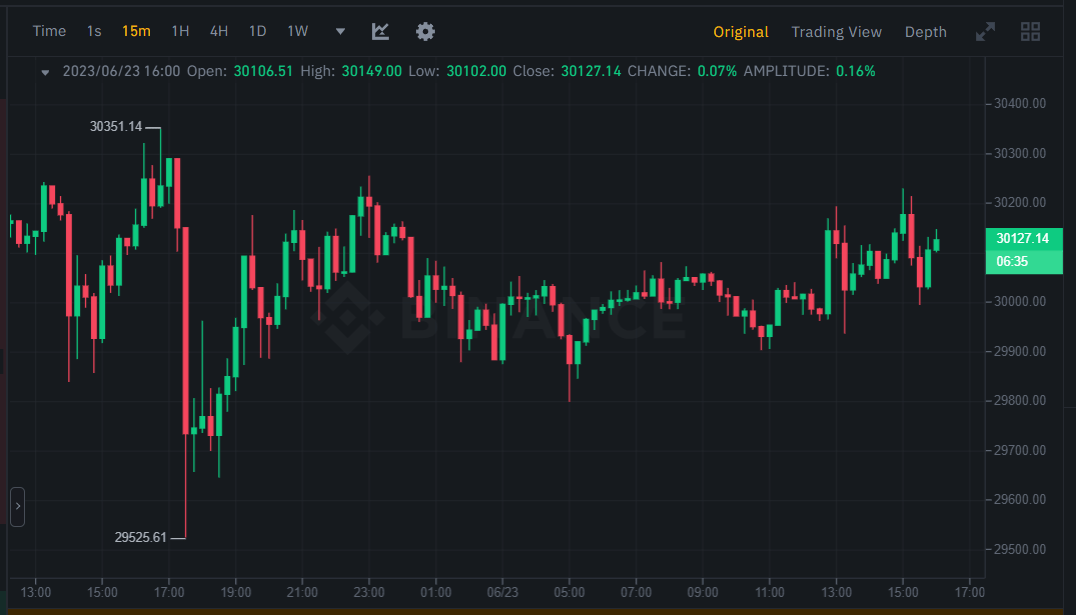Click the 05:00 time axis label
The width and height of the screenshot is (1076, 615).
click(569, 592)
